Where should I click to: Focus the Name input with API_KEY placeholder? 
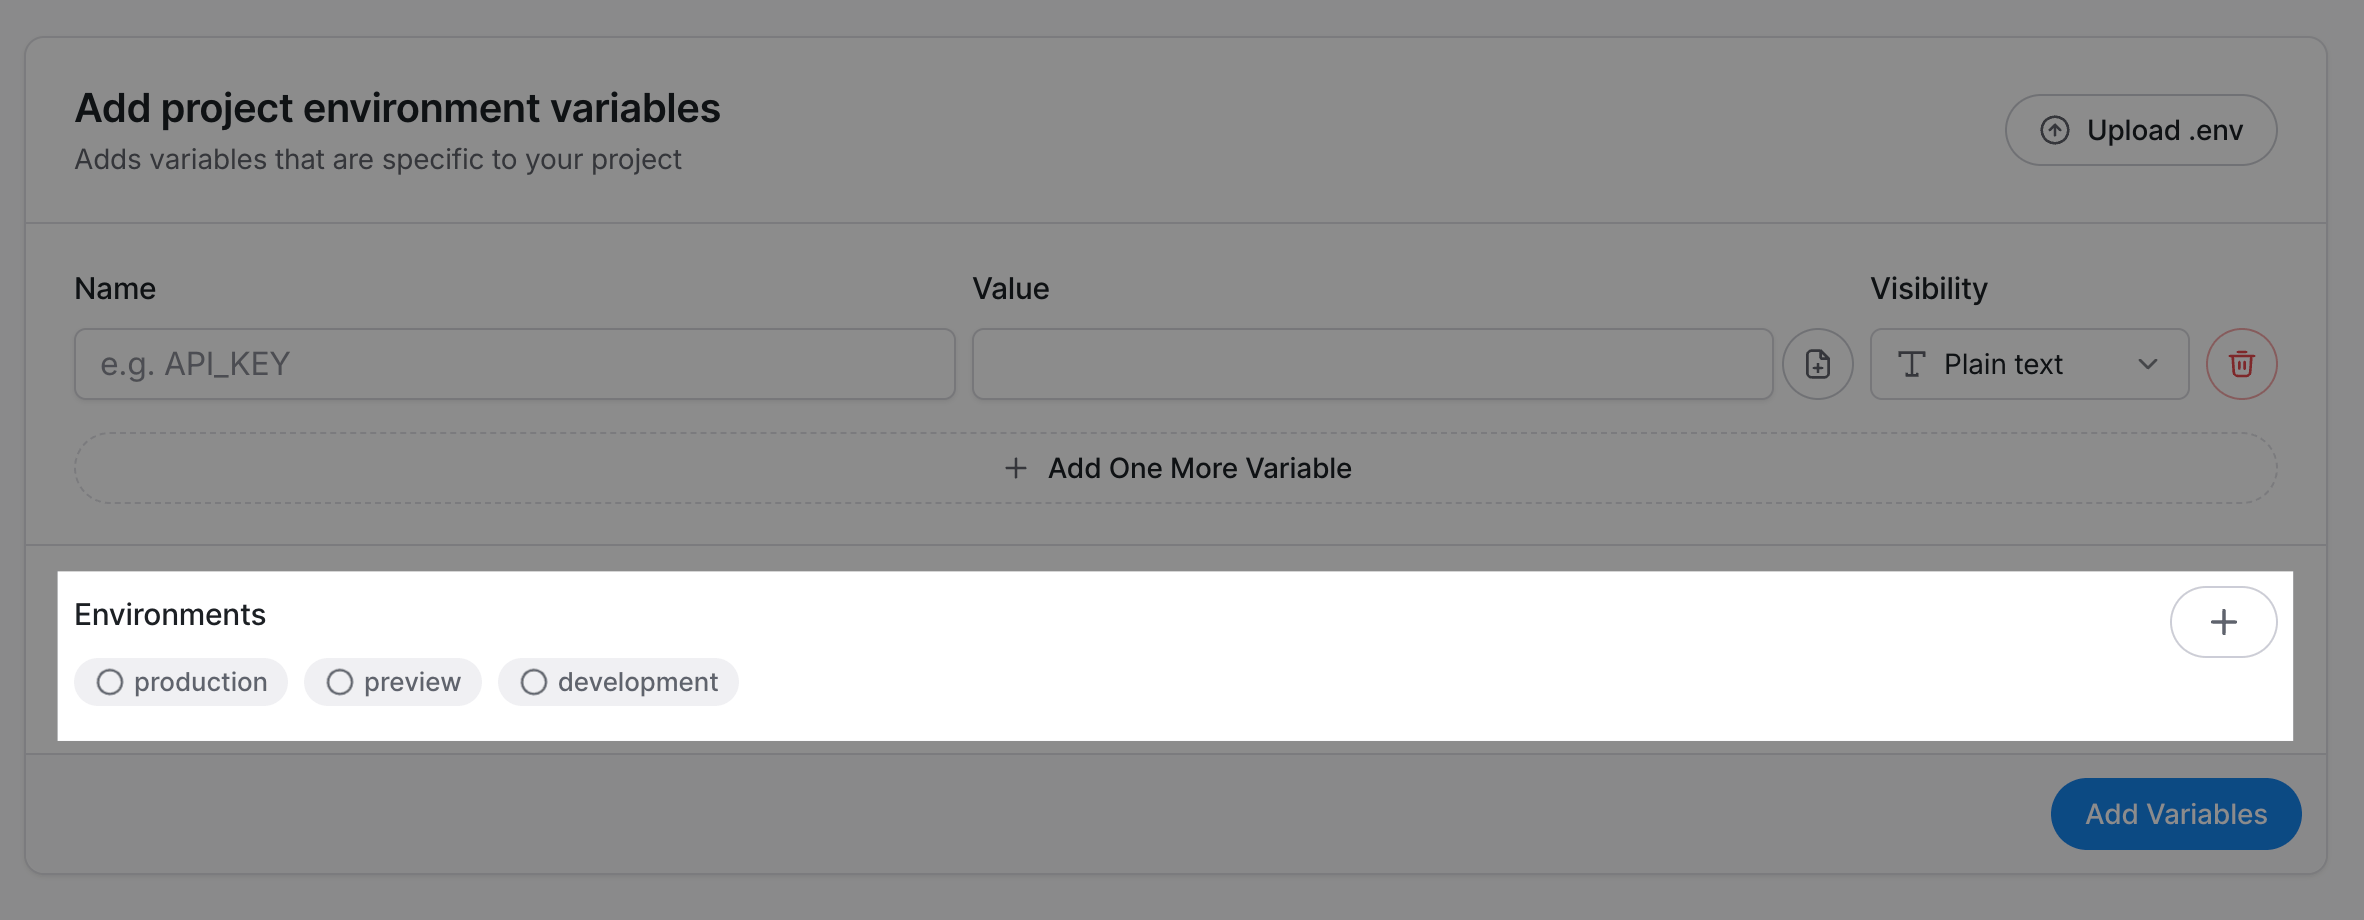(x=514, y=364)
